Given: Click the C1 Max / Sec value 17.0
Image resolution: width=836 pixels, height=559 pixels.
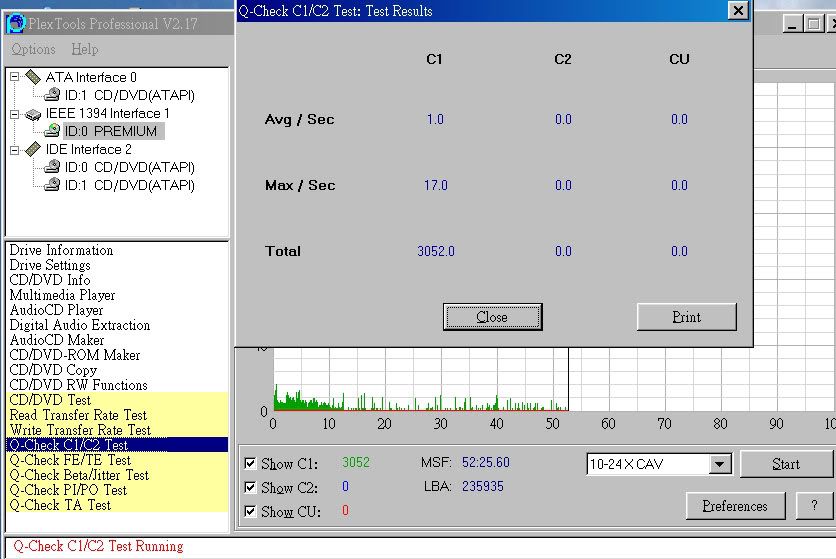Looking at the screenshot, I should click(436, 185).
